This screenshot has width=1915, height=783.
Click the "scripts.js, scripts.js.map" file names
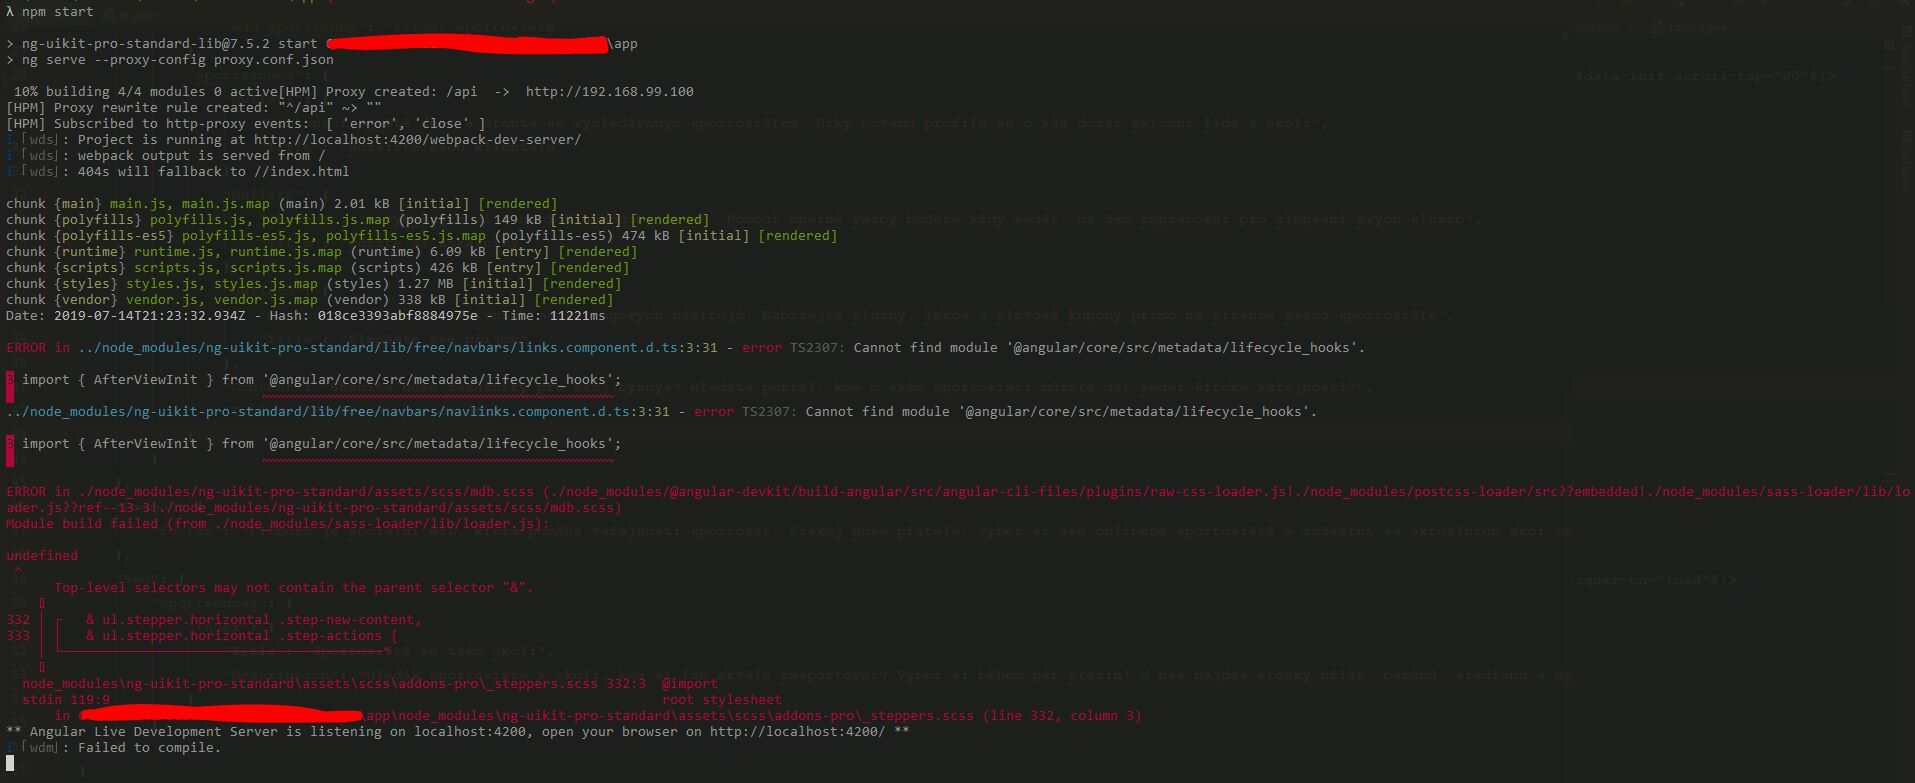(237, 268)
